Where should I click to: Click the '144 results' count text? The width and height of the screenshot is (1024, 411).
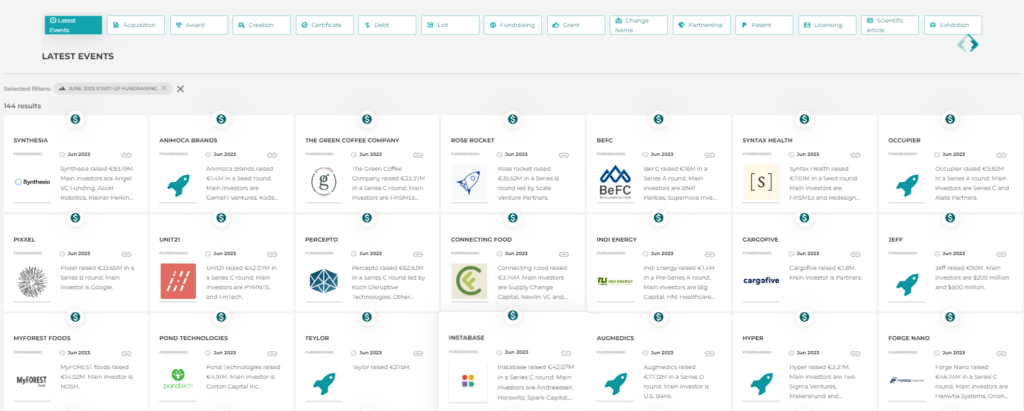click(23, 105)
